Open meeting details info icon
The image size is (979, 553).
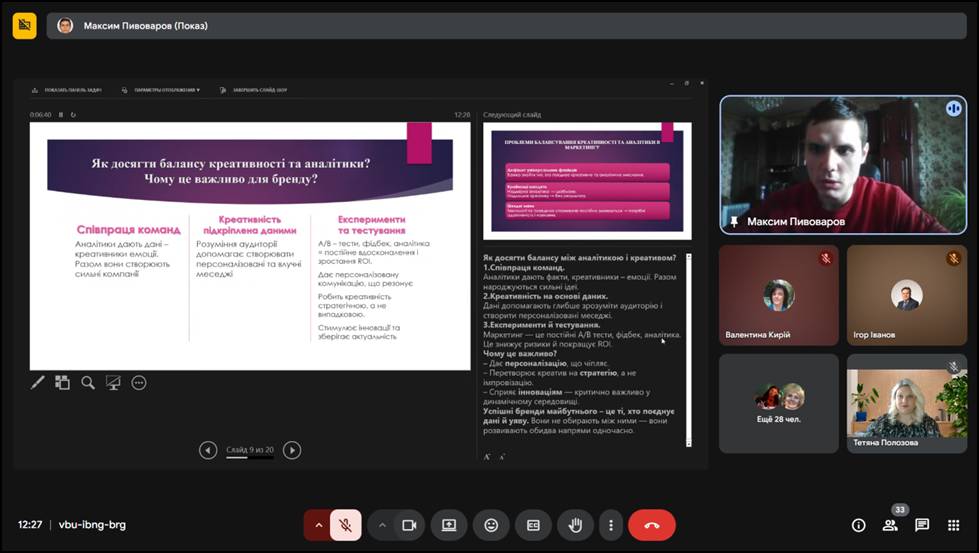pyautogui.click(x=858, y=525)
